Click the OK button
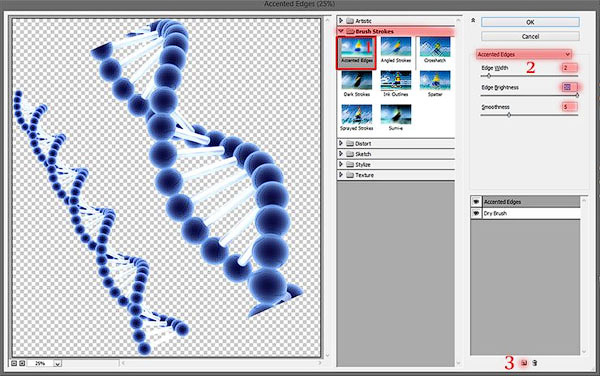600x376 pixels. (530, 22)
